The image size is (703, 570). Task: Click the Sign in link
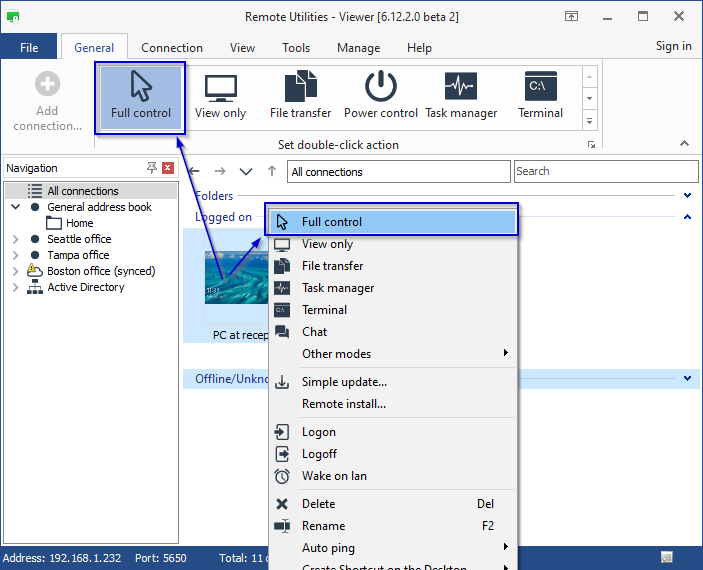673,46
